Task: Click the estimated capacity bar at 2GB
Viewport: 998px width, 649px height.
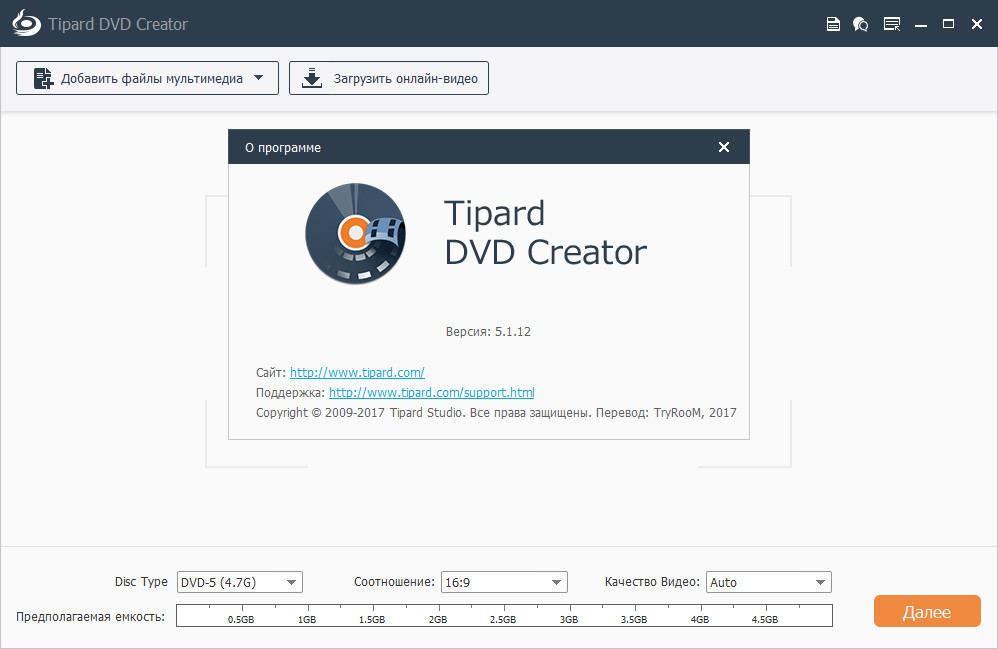Action: tap(439, 615)
